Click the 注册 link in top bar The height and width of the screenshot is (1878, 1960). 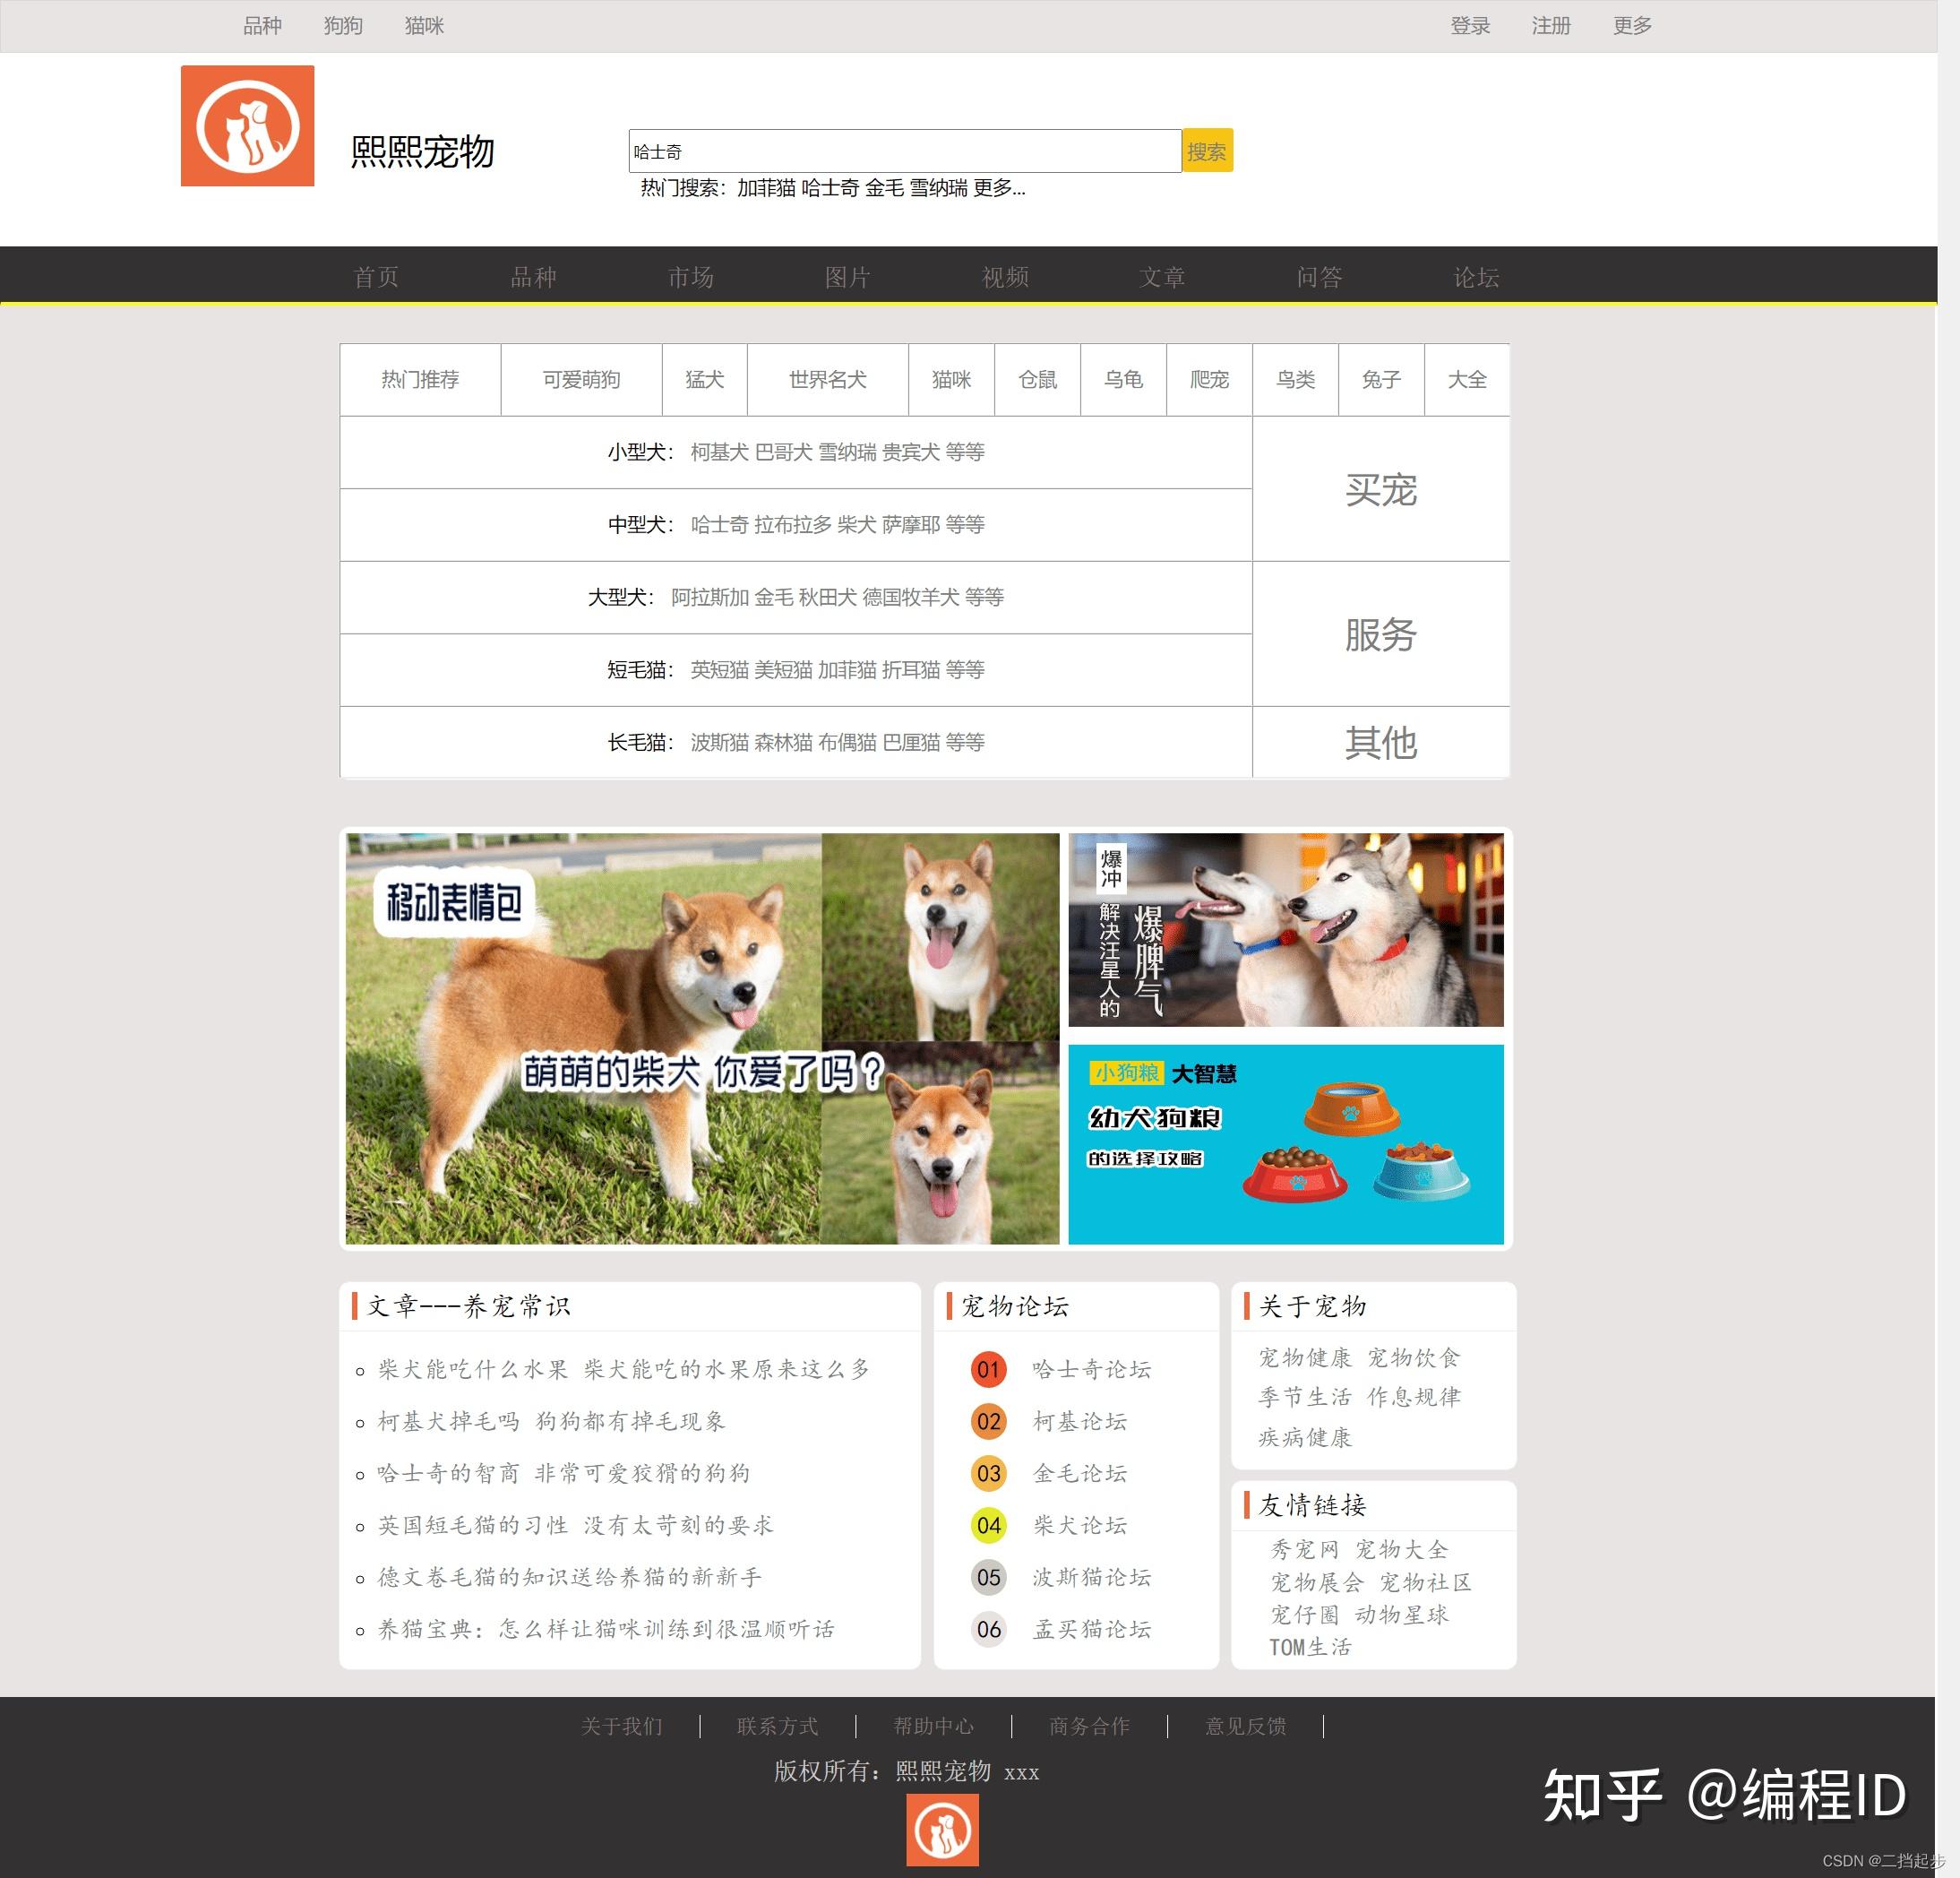pos(1551,26)
